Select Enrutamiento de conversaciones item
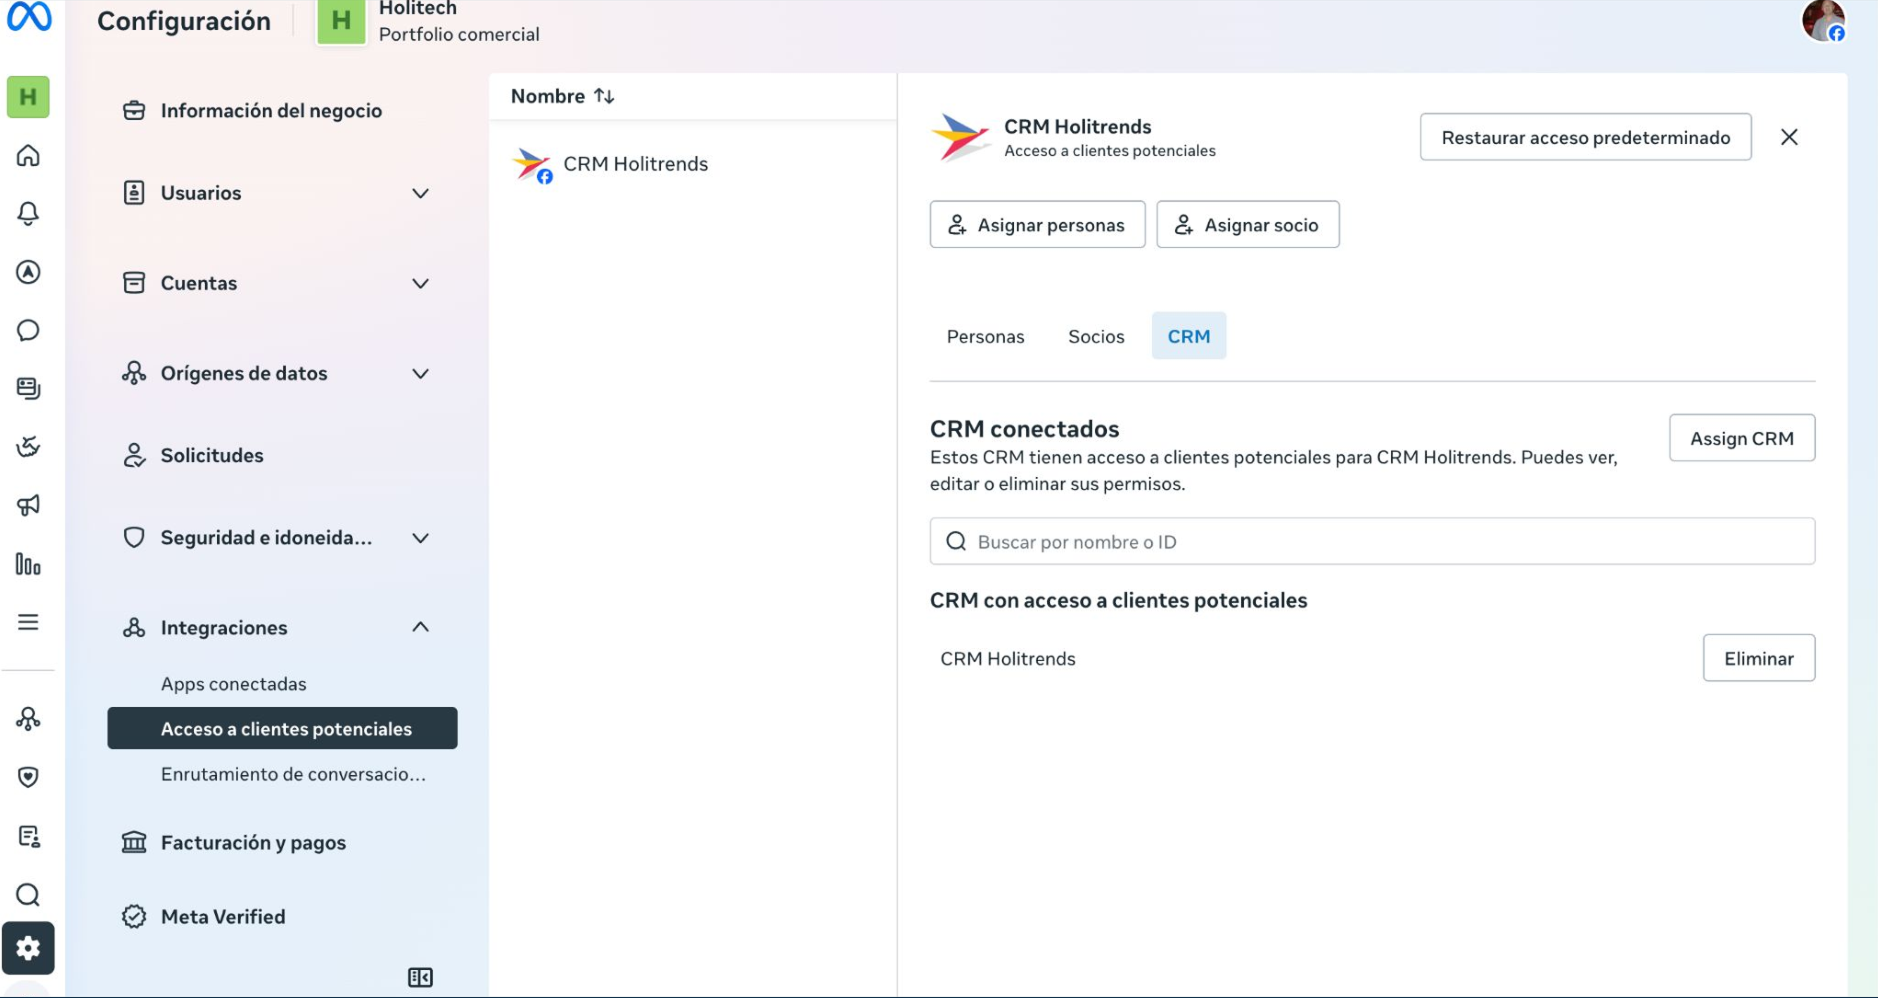The image size is (1878, 998). pyautogui.click(x=293, y=774)
